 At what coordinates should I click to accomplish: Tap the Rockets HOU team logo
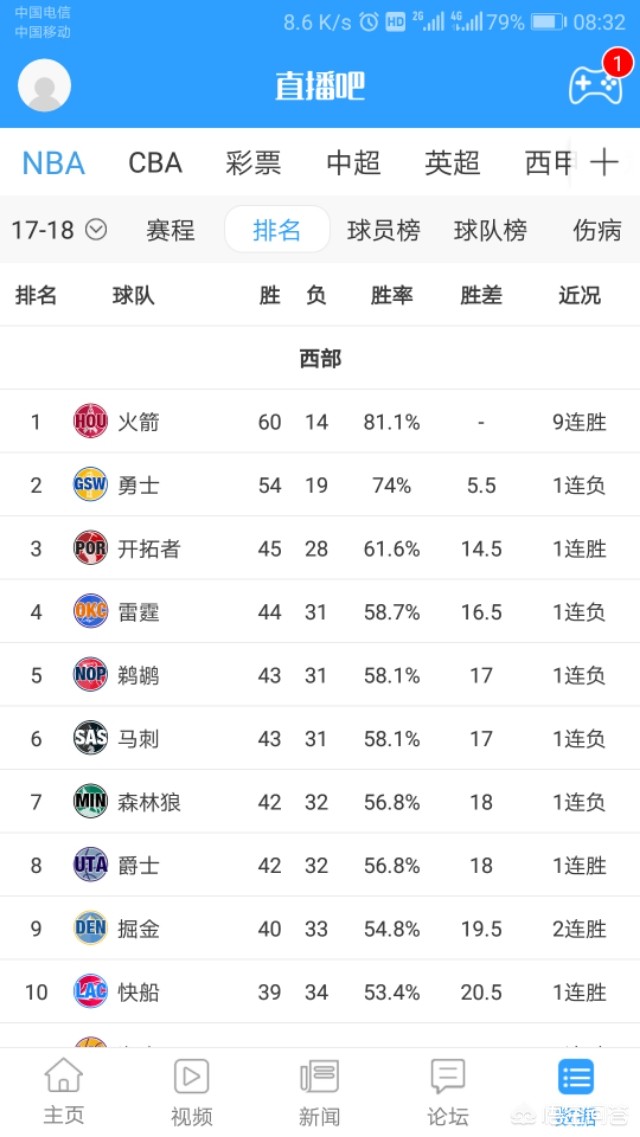90,421
